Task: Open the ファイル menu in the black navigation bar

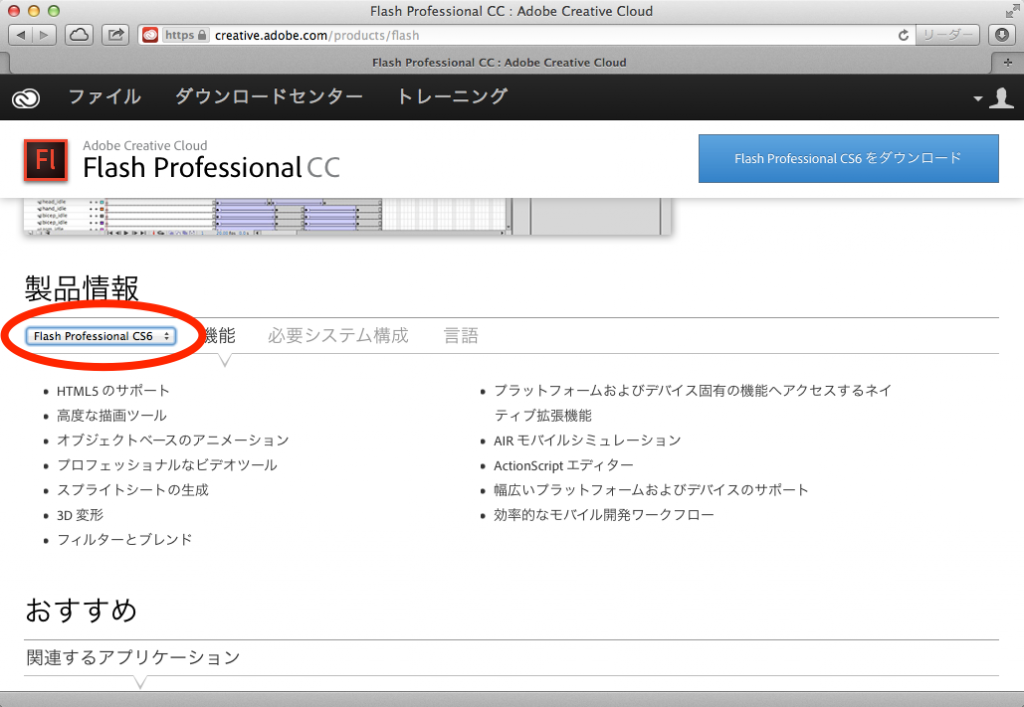Action: 106,97
